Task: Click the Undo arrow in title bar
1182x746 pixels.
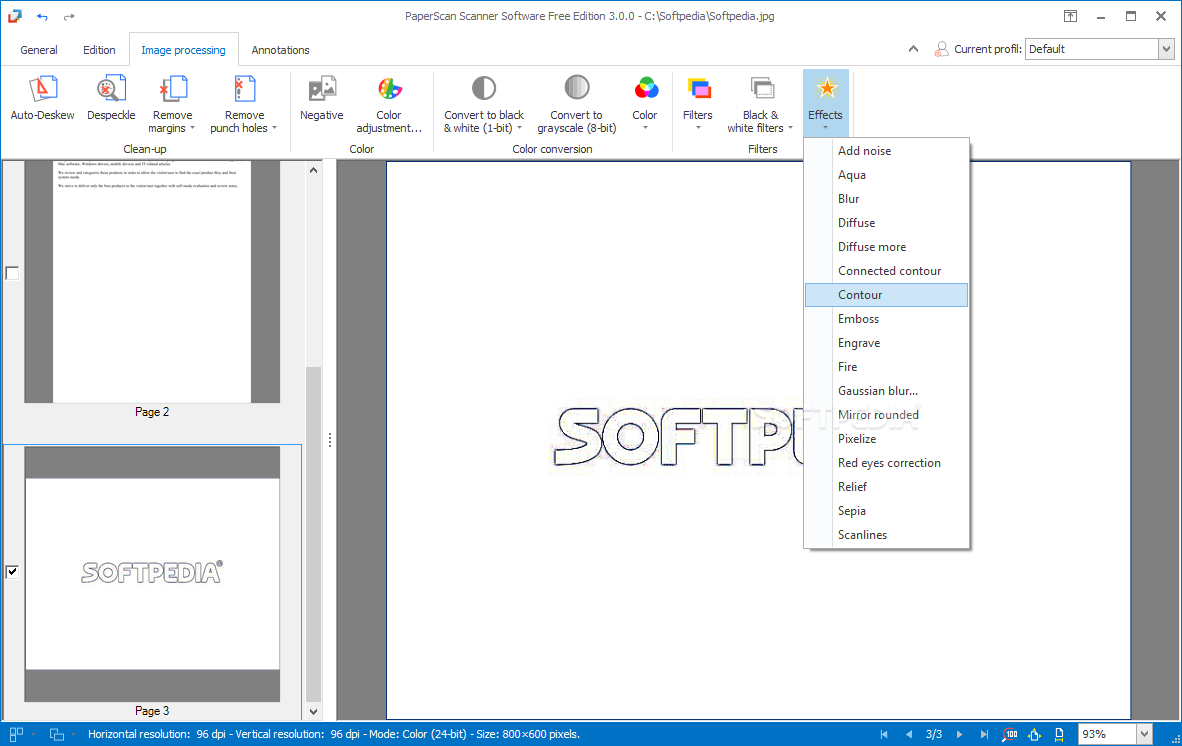Action: click(42, 17)
